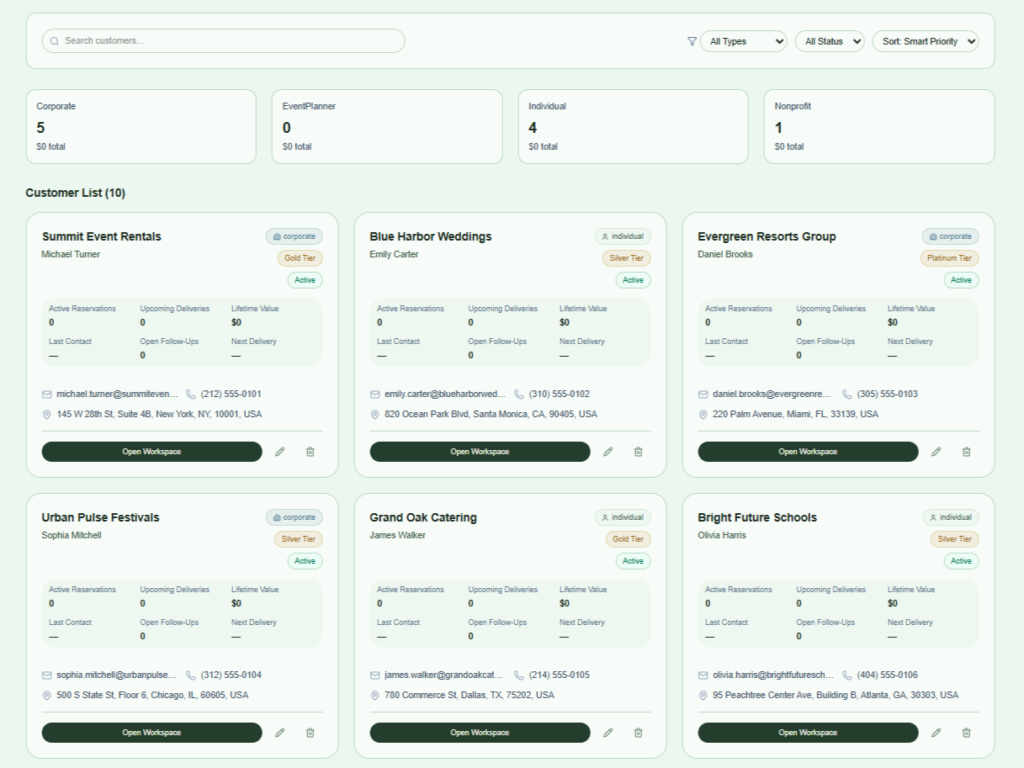
Task: Edit Urban Pulse Festivals customer record
Action: click(x=280, y=733)
